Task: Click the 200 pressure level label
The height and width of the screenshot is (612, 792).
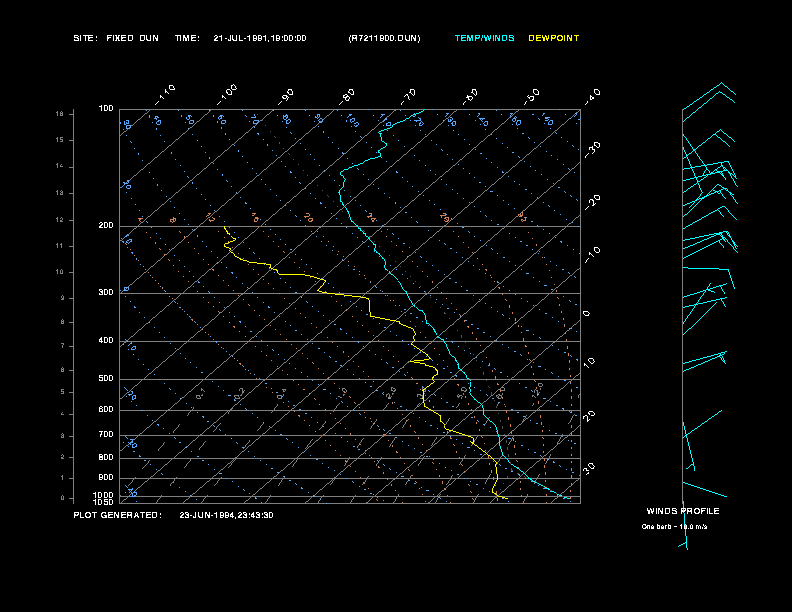Action: click(x=106, y=226)
